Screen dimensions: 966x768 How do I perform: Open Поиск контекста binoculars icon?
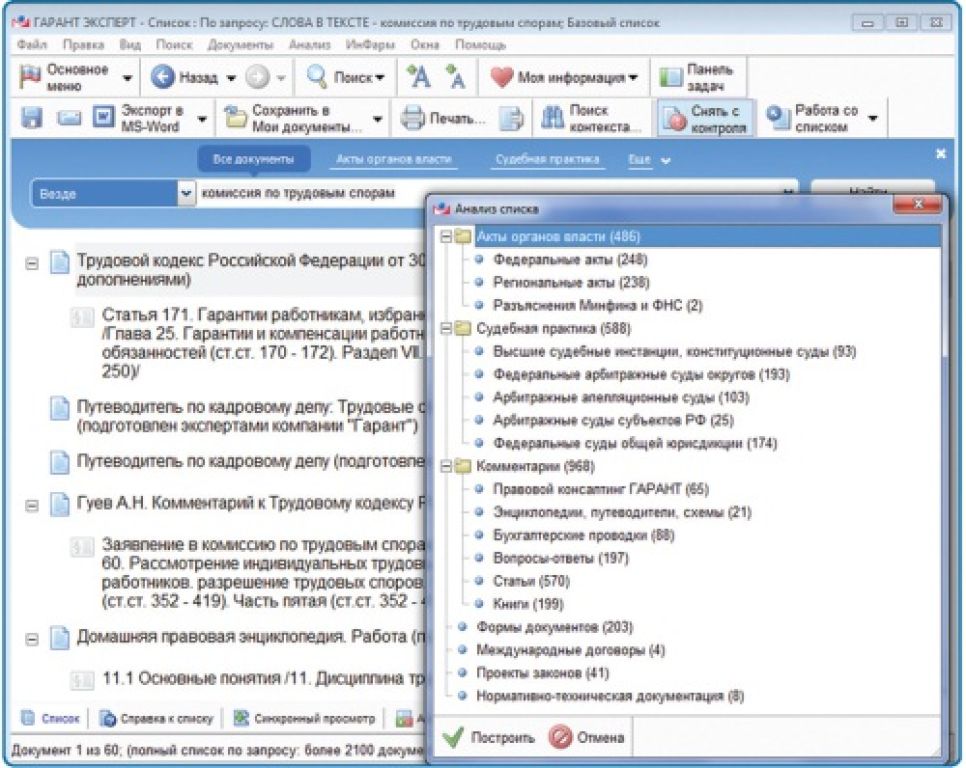pos(553,118)
